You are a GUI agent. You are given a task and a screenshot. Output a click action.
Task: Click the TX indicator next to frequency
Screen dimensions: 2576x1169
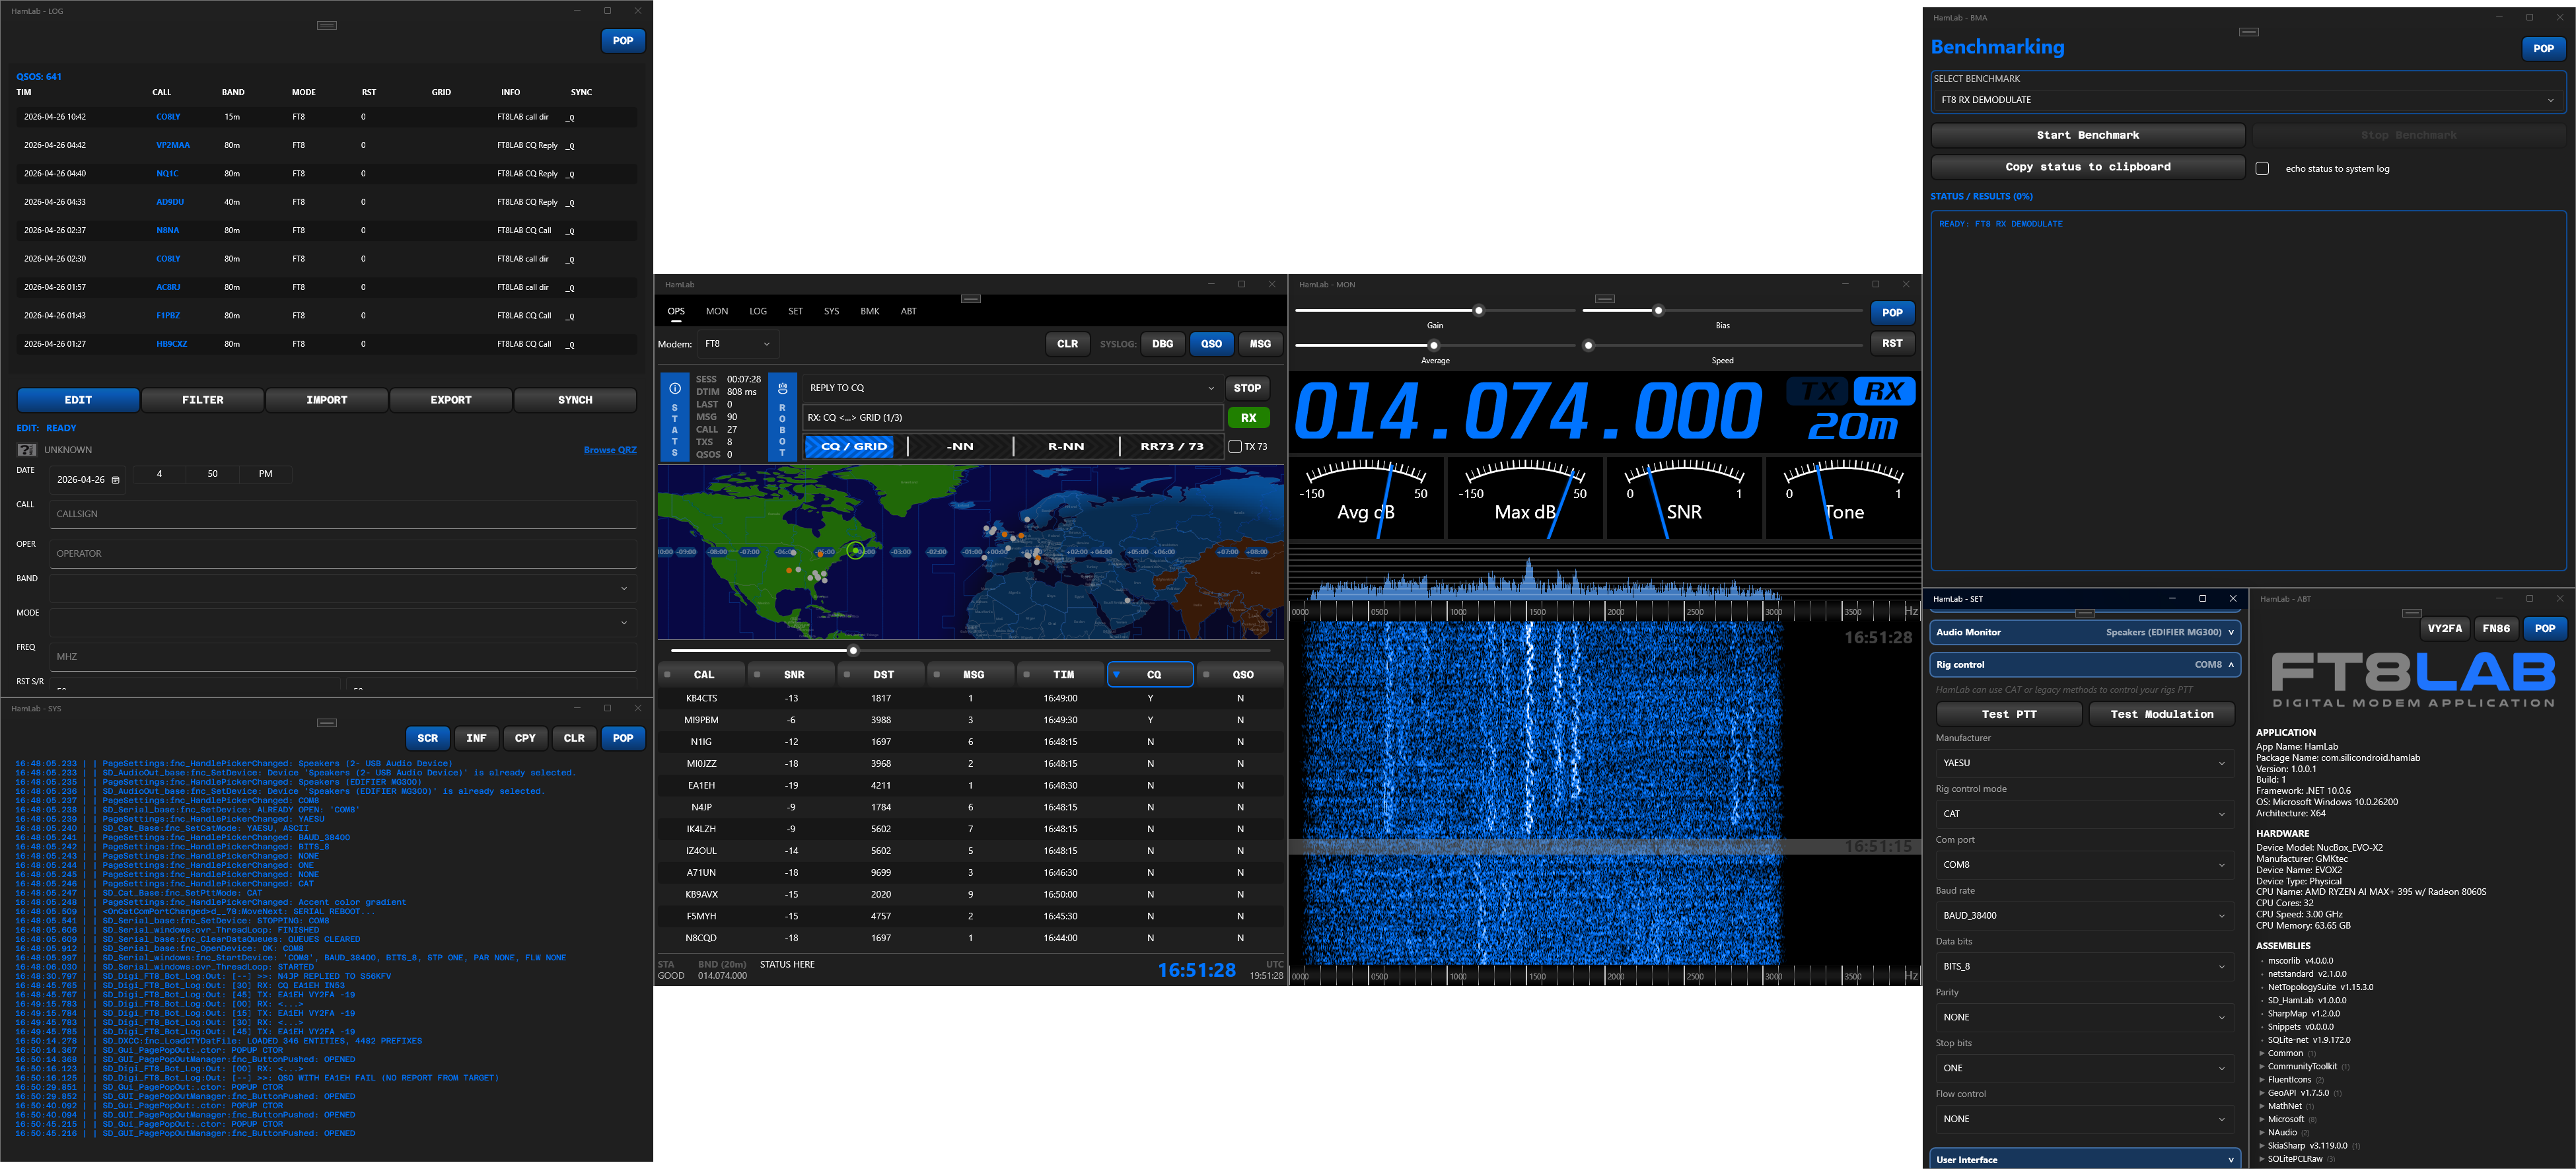pyautogui.click(x=1818, y=391)
